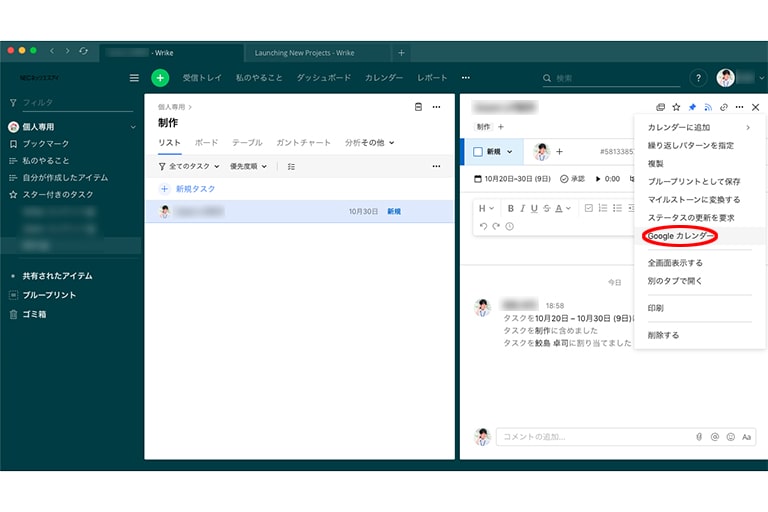The height and width of the screenshot is (512, 768).
Task: Open the task panel three-dot menu
Action: pyautogui.click(x=739, y=107)
